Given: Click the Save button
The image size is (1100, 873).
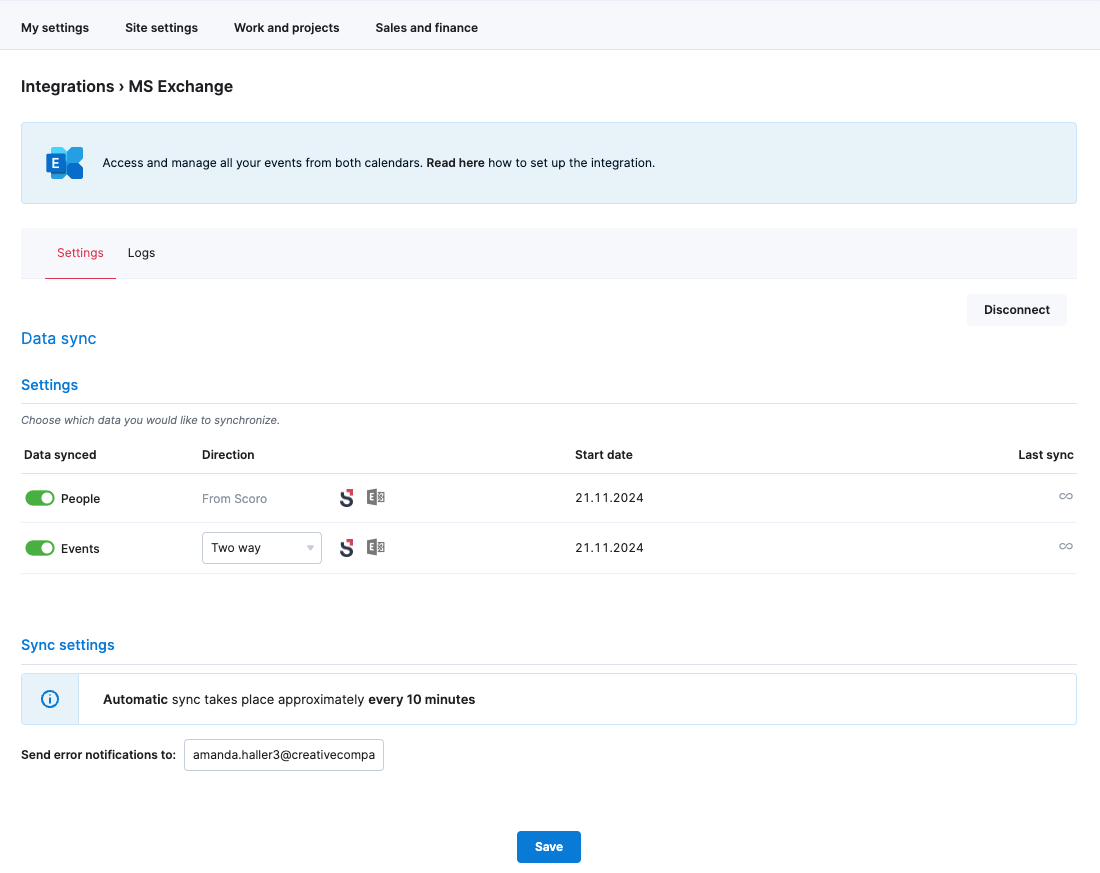Looking at the screenshot, I should coord(549,846).
